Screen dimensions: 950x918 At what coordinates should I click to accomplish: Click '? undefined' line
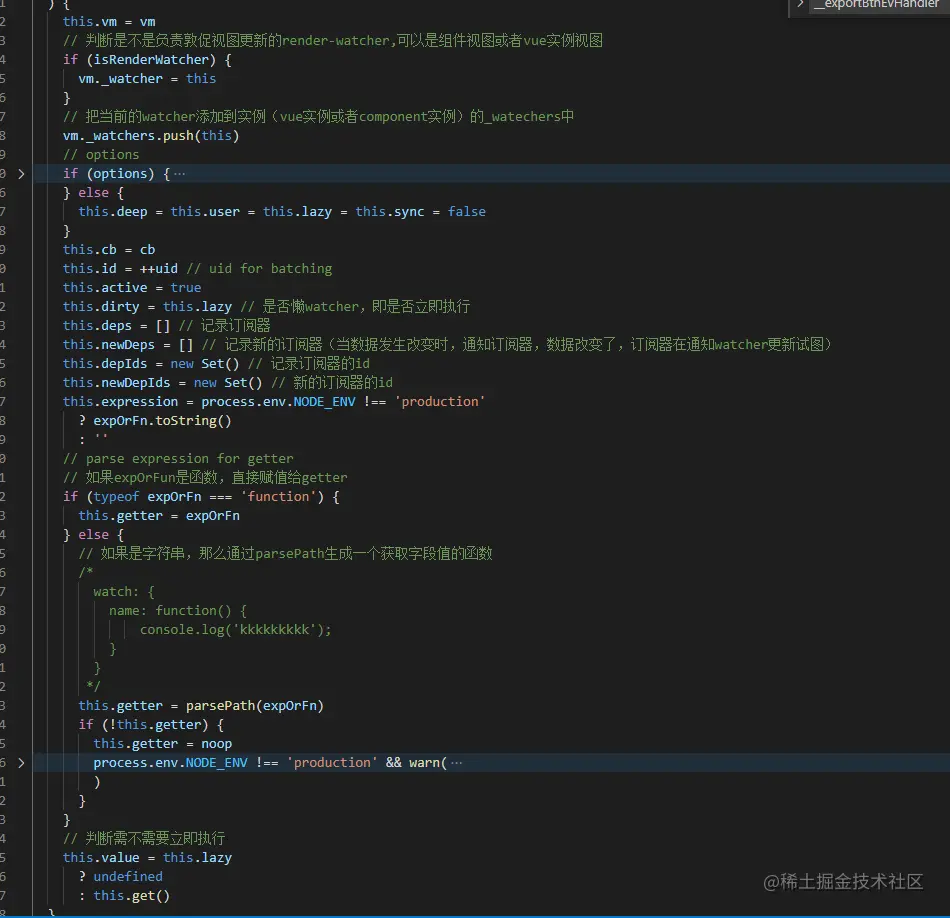[121, 877]
